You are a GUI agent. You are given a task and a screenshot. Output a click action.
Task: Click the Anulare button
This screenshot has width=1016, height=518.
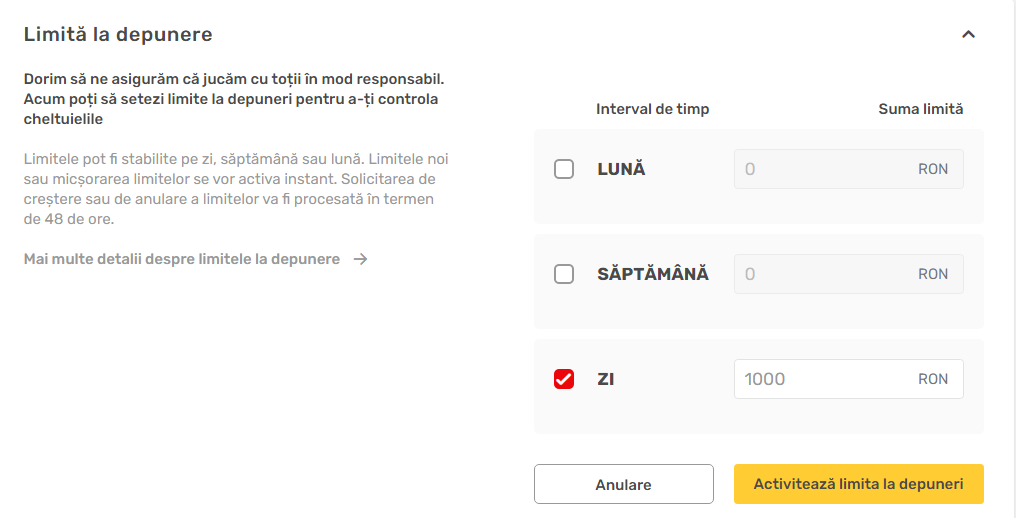tap(623, 484)
